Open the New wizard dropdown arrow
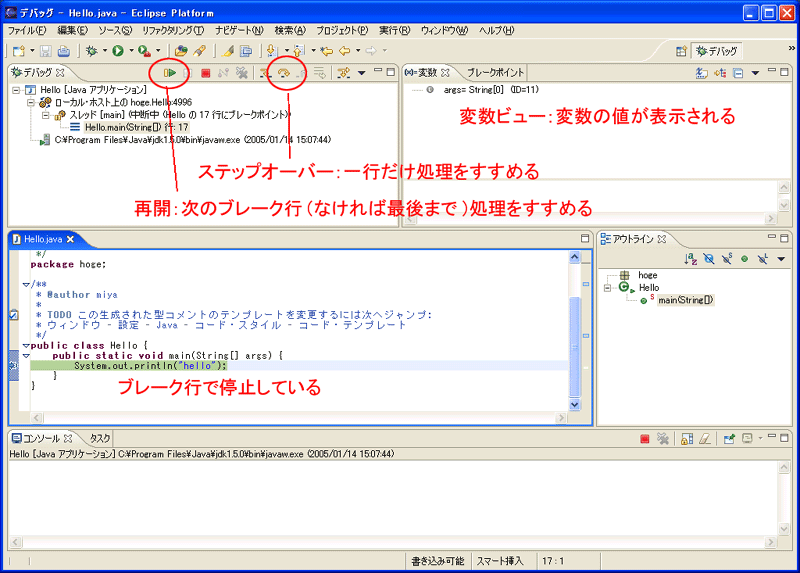800x573 pixels. (x=32, y=51)
